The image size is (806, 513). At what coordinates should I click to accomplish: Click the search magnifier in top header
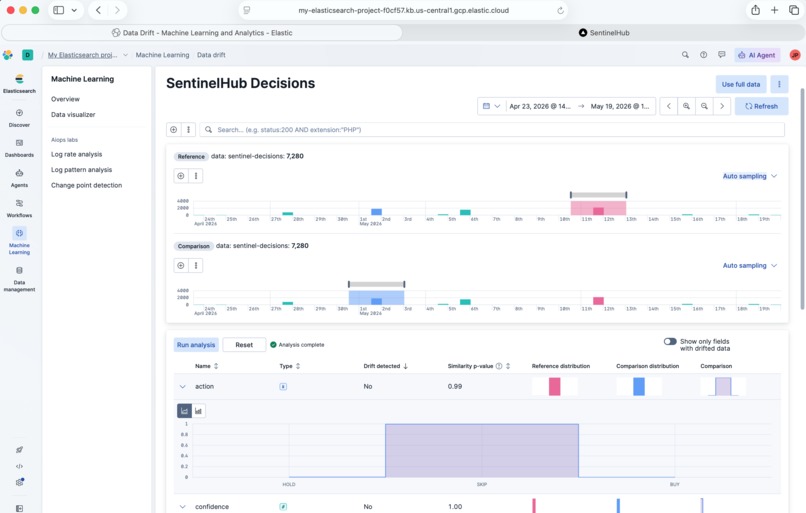(x=685, y=54)
